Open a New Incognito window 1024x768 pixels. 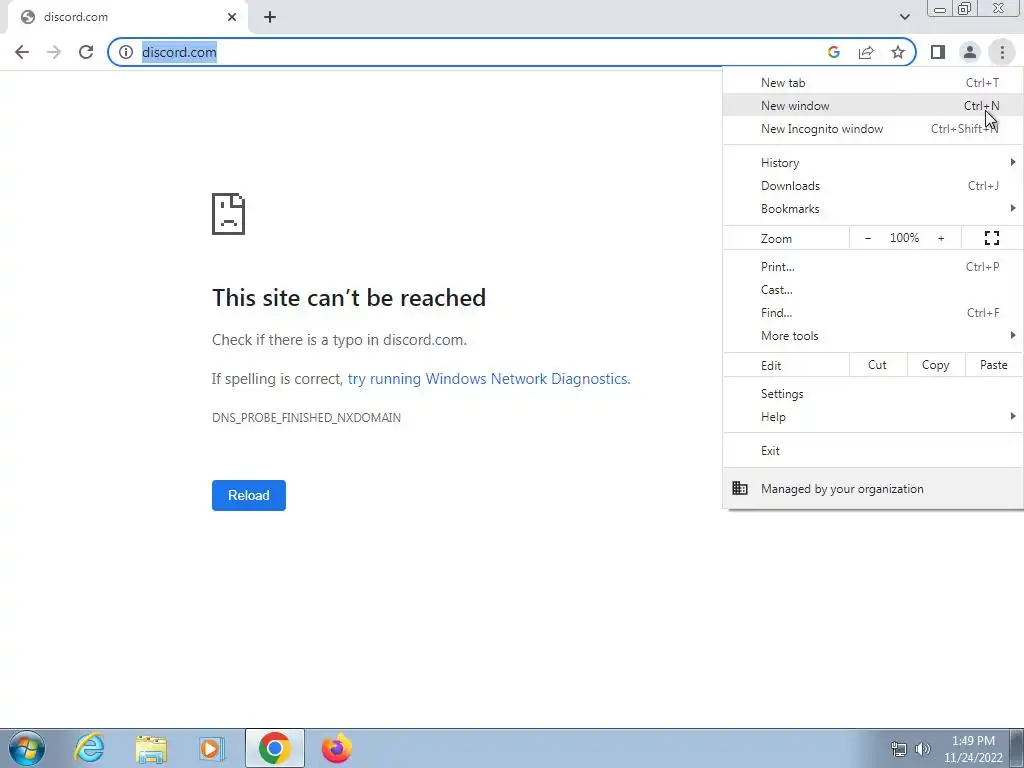click(873, 129)
